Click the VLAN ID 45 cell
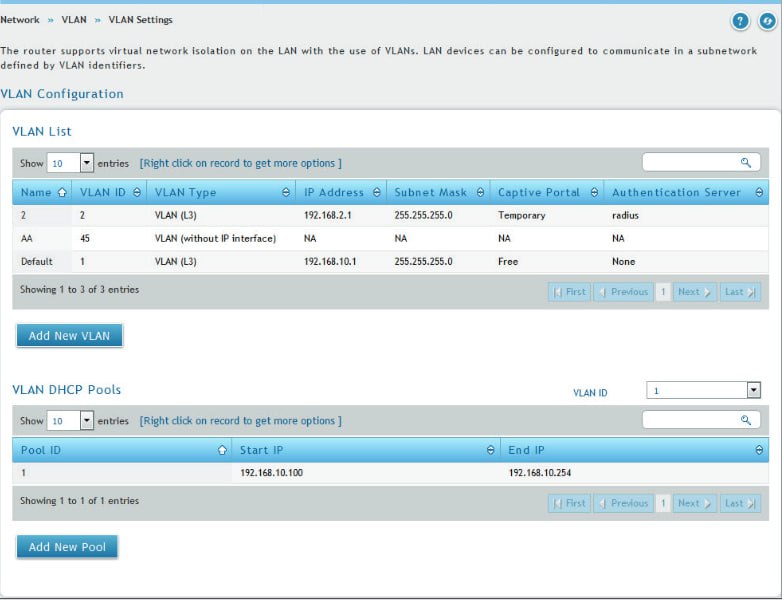Viewport: 782px width, 600px height. (85, 238)
